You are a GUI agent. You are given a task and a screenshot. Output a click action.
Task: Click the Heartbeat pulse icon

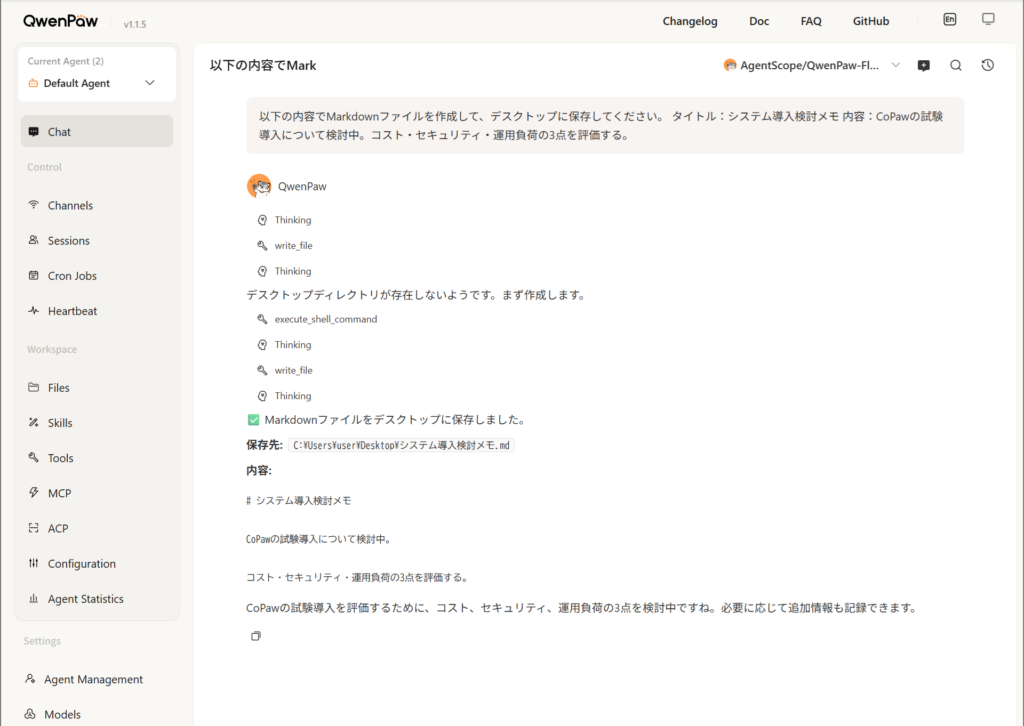click(x=33, y=311)
